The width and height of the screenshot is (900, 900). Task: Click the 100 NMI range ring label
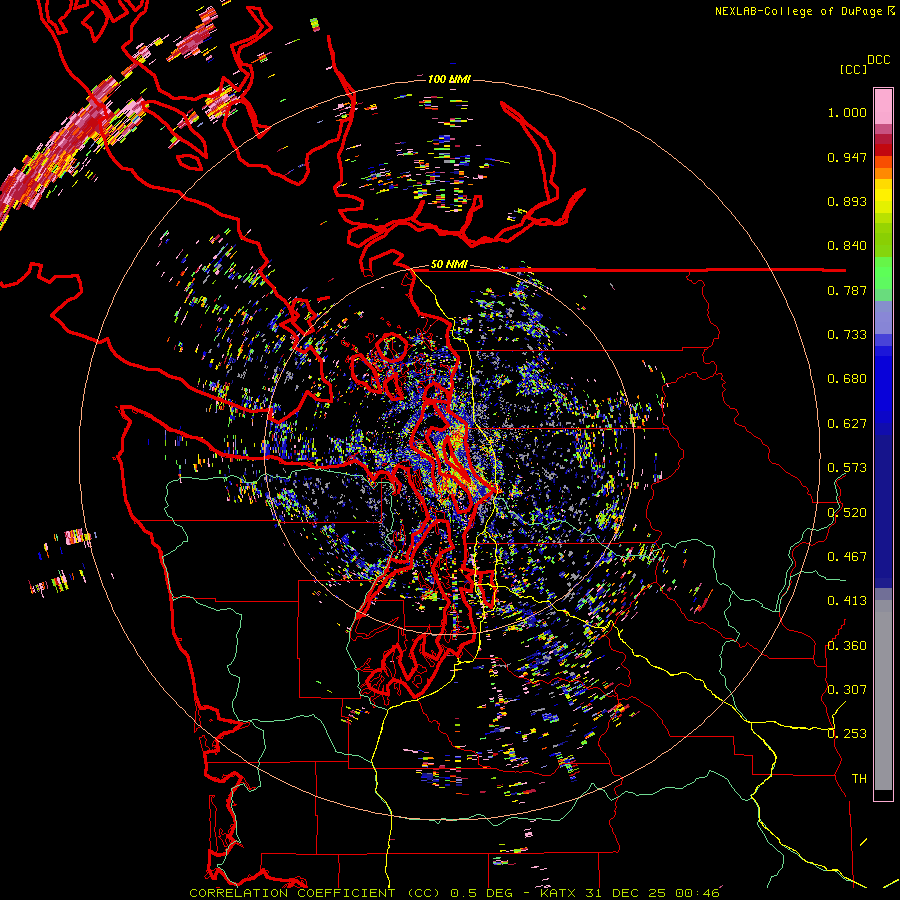(449, 79)
